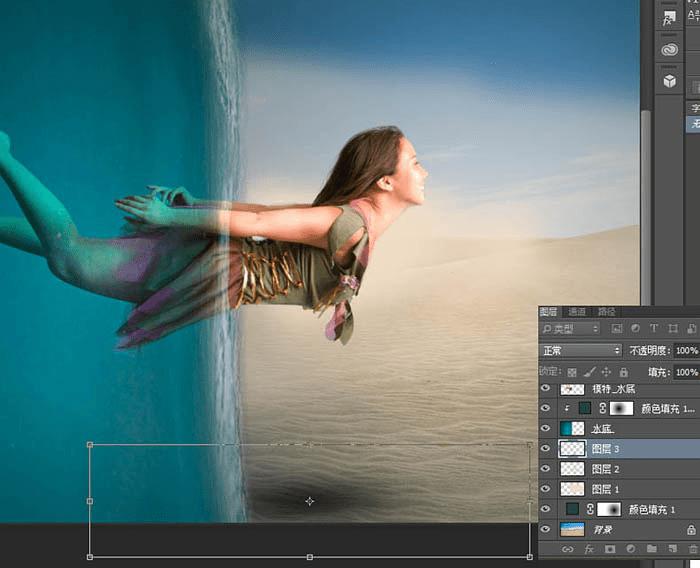This screenshot has width=700, height=568.
Task: Click the opacity 100% field
Action: click(x=686, y=351)
